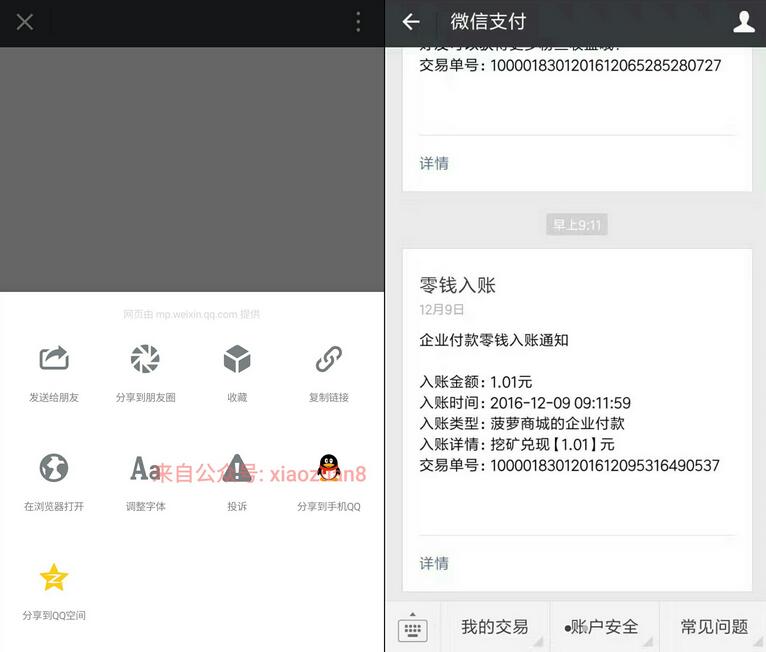Tap the 发送给朋友 share icon

pos(54,358)
